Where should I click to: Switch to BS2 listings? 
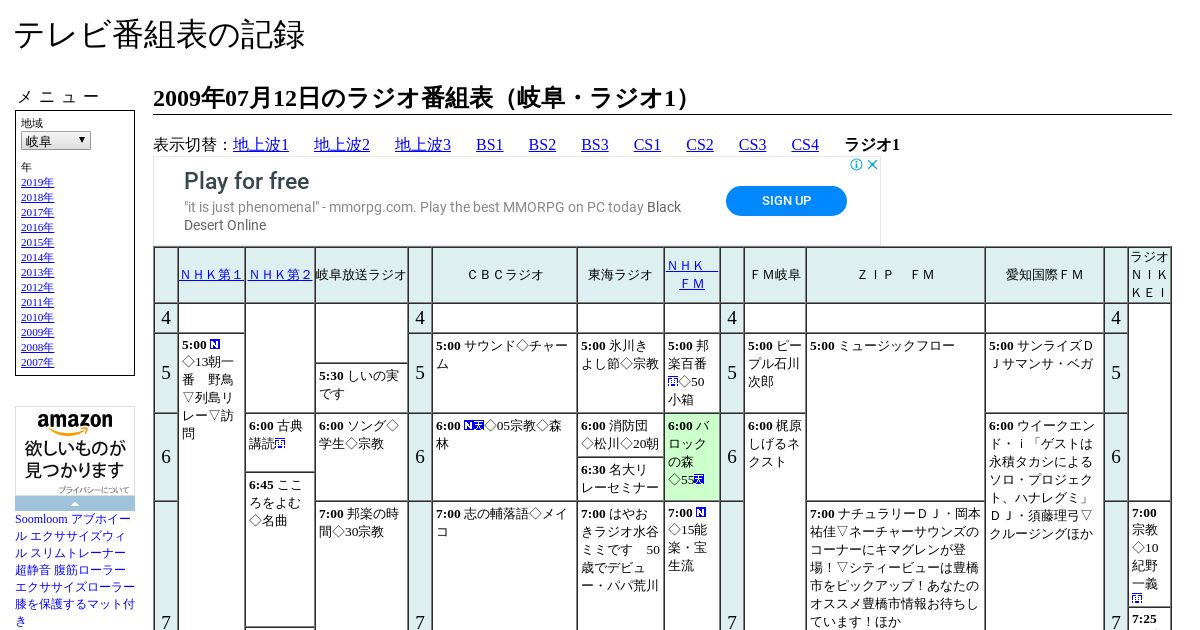pos(542,145)
